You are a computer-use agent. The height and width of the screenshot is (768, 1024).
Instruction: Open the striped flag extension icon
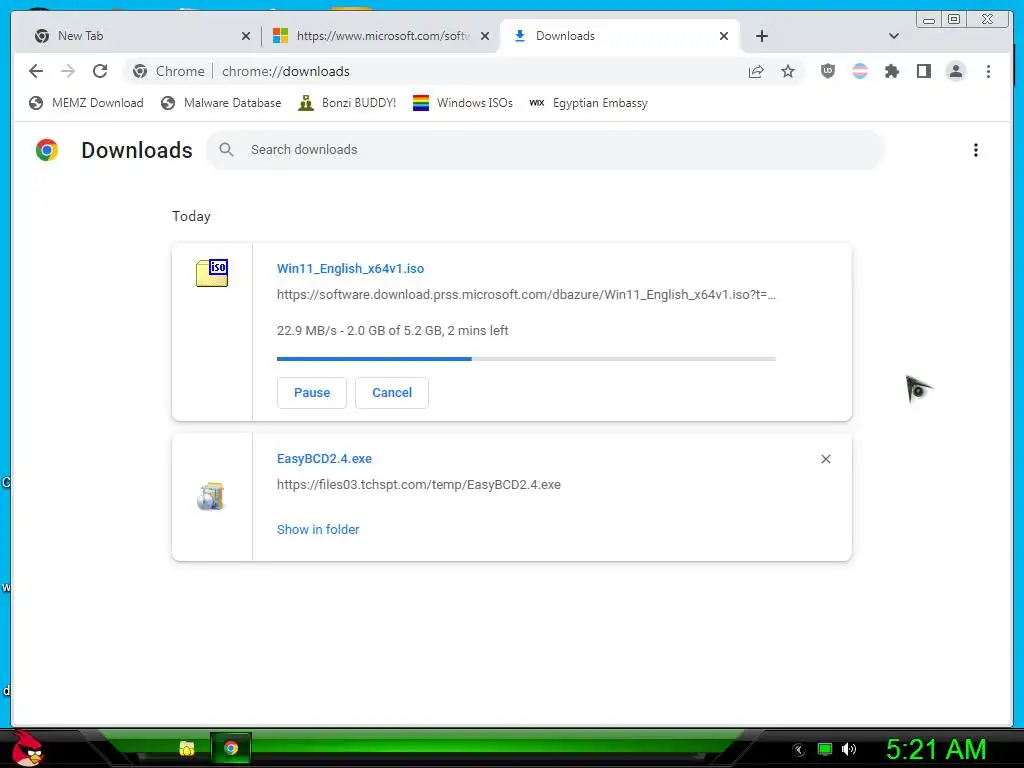860,71
